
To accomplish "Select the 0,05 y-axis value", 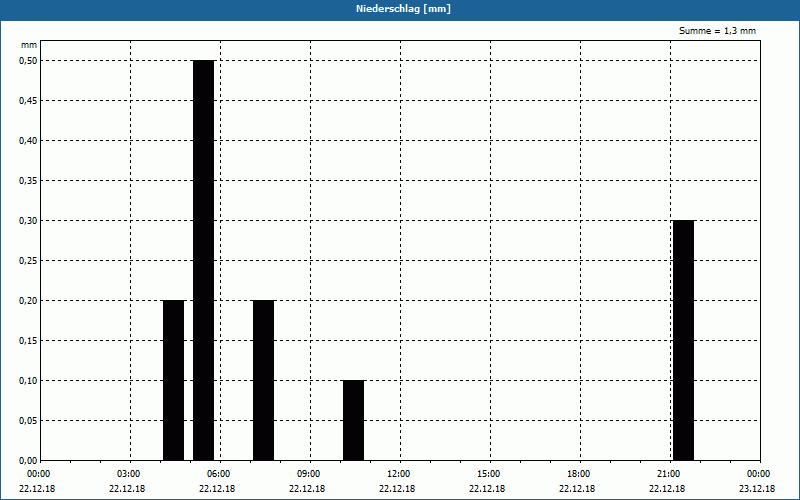I will click(28, 420).
